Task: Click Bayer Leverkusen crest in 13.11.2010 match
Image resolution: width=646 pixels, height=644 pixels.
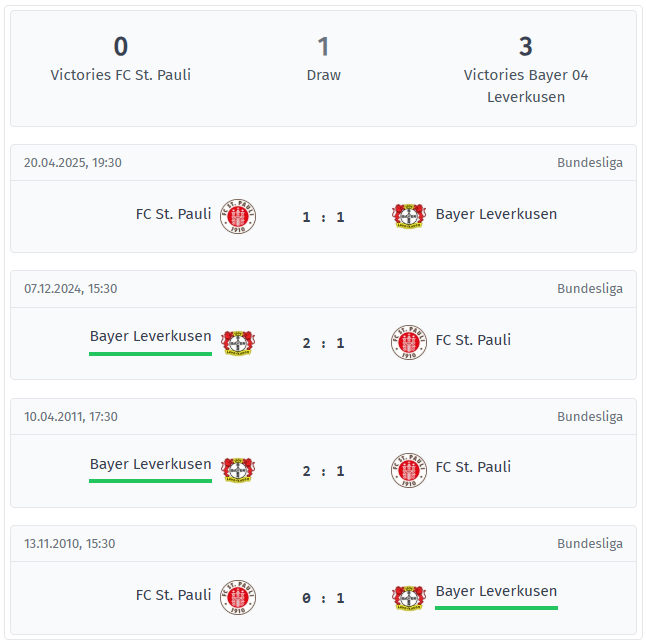Action: [x=409, y=597]
